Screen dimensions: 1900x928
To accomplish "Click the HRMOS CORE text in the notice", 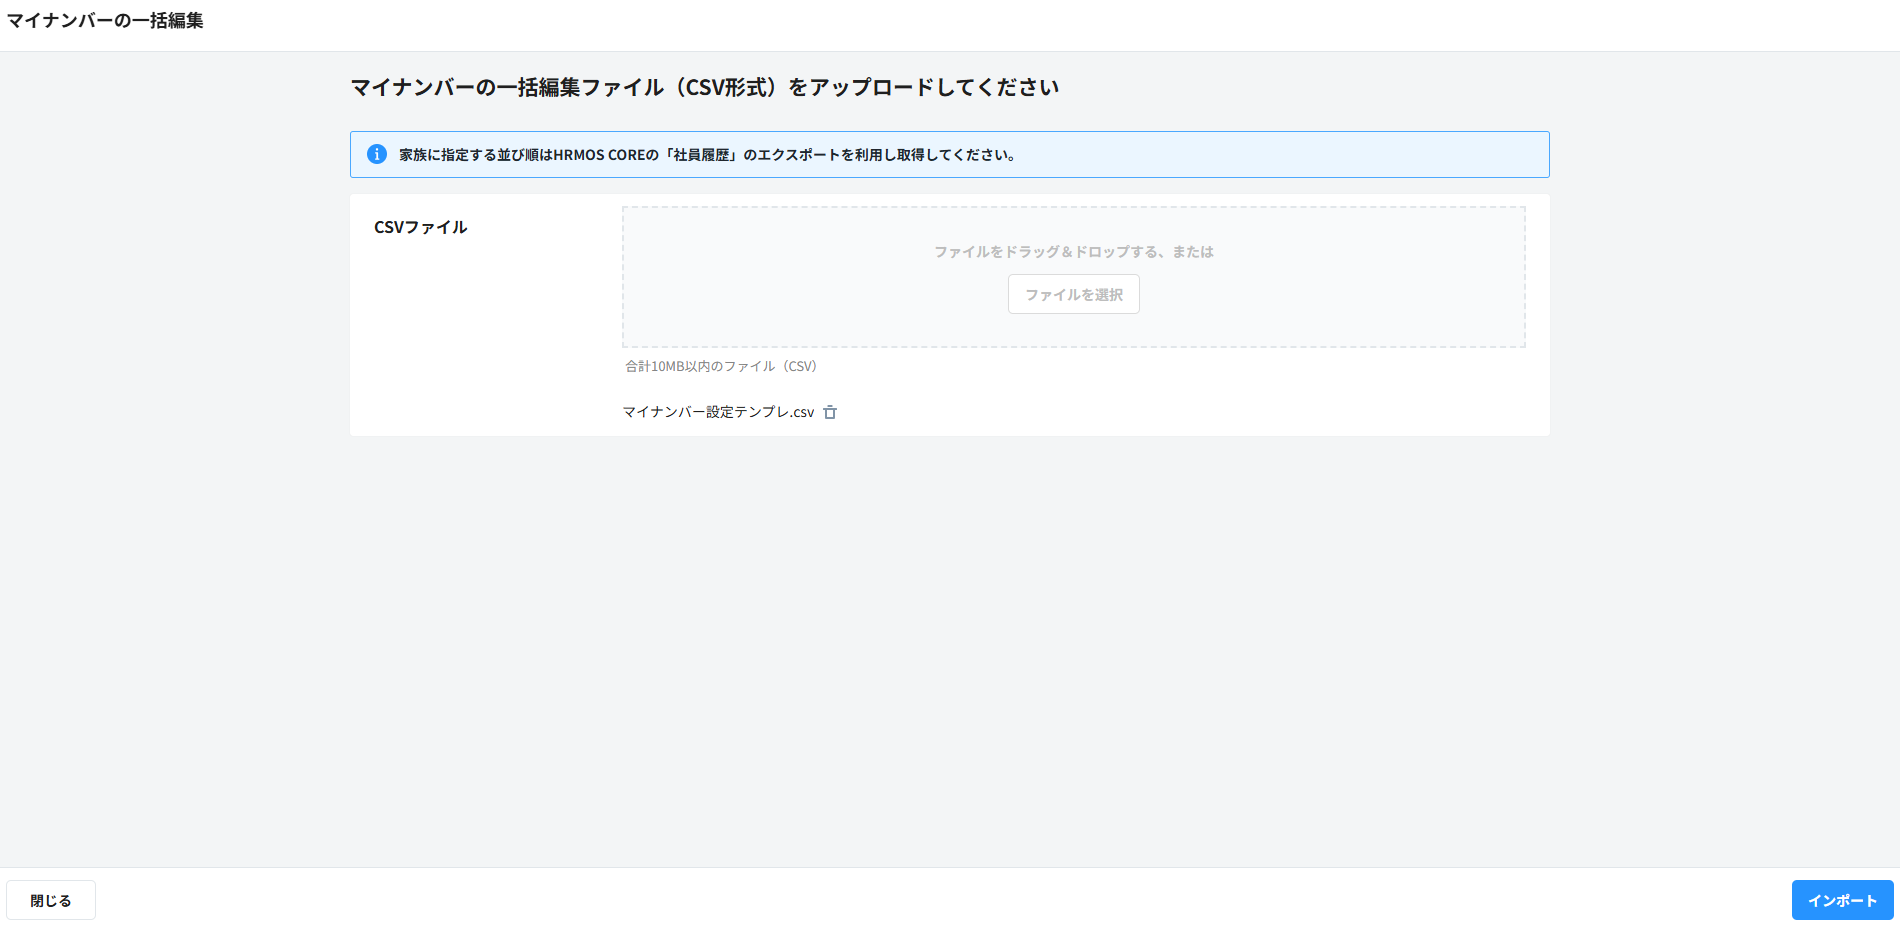I will [x=600, y=155].
